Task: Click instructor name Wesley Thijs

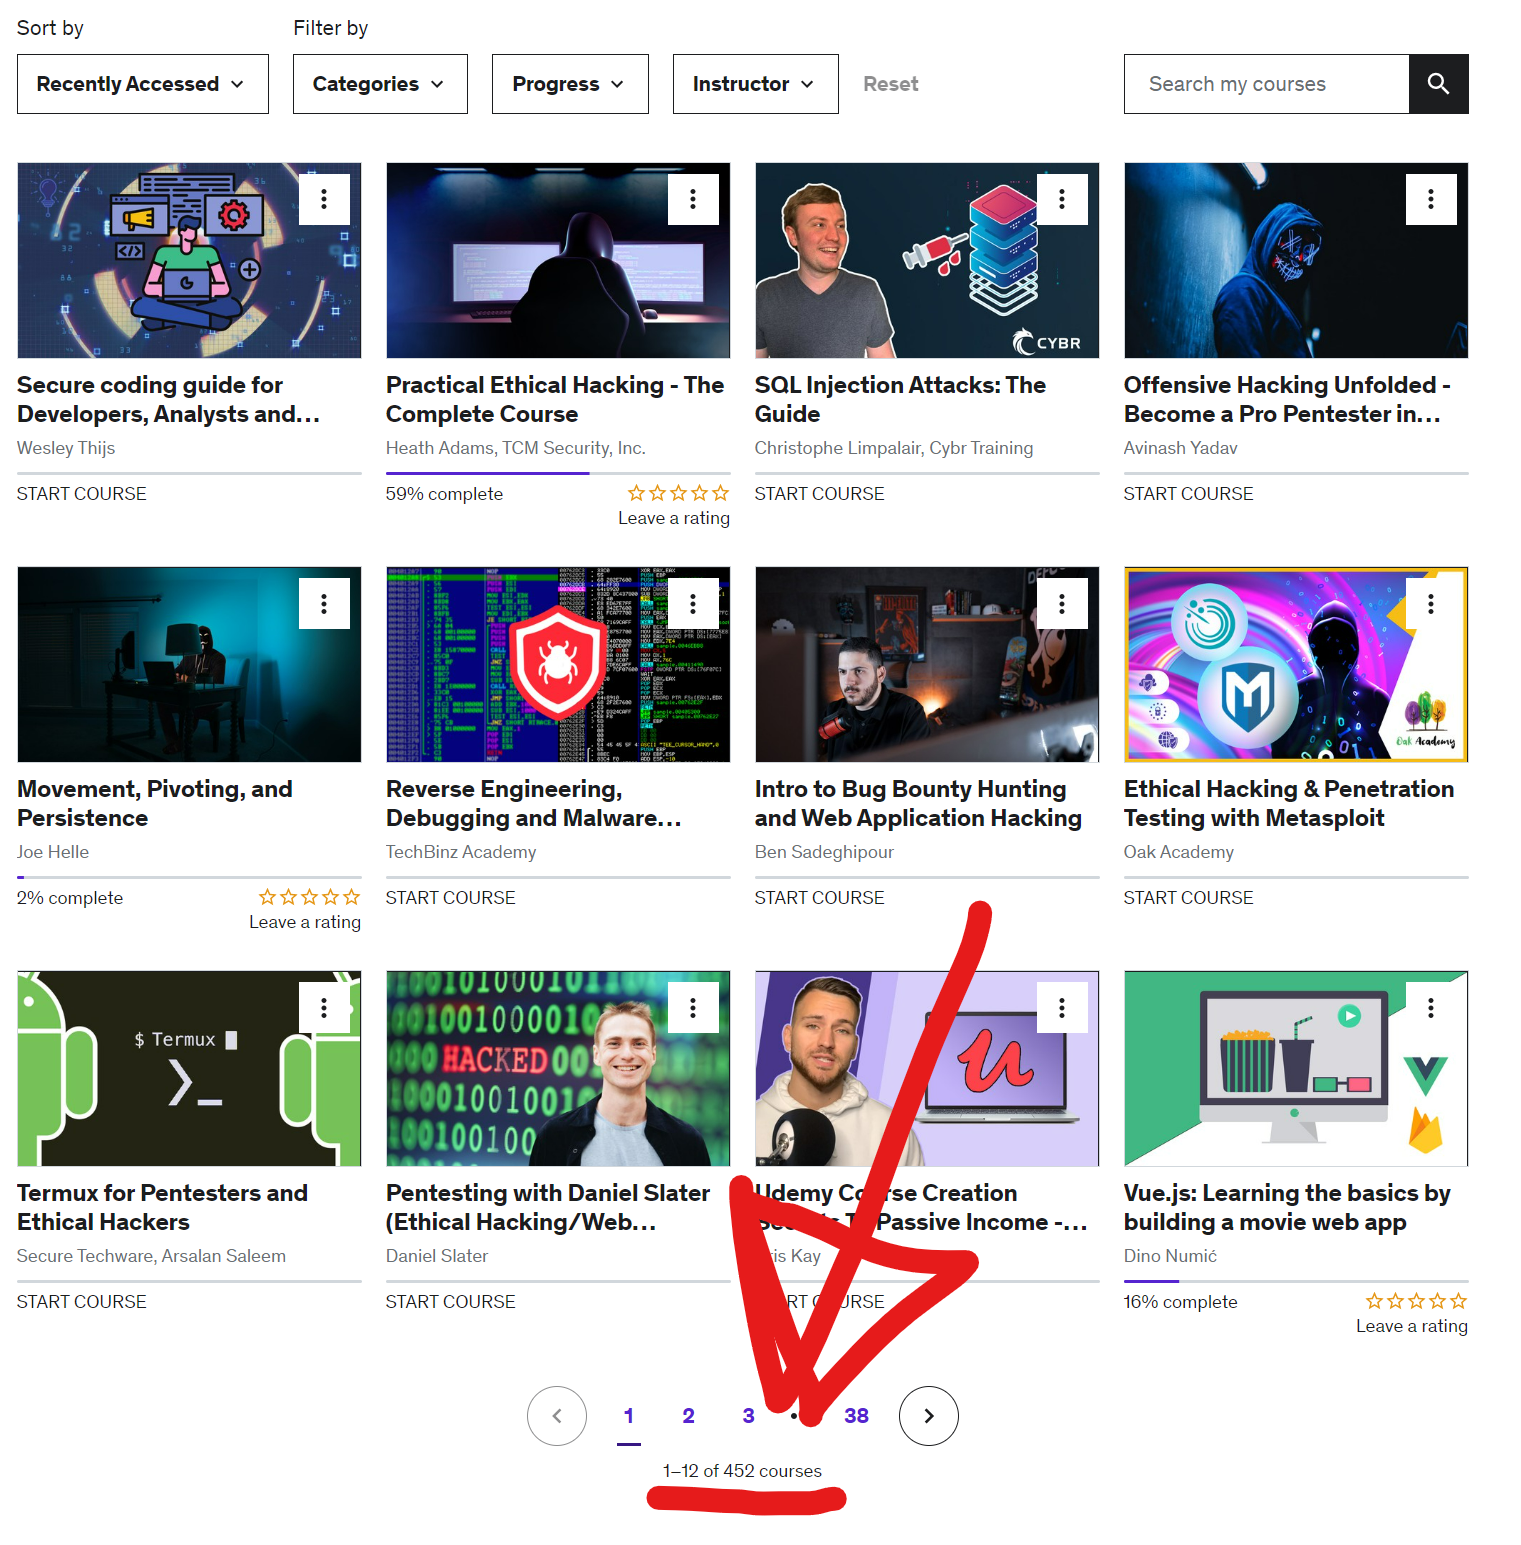Action: click(66, 448)
